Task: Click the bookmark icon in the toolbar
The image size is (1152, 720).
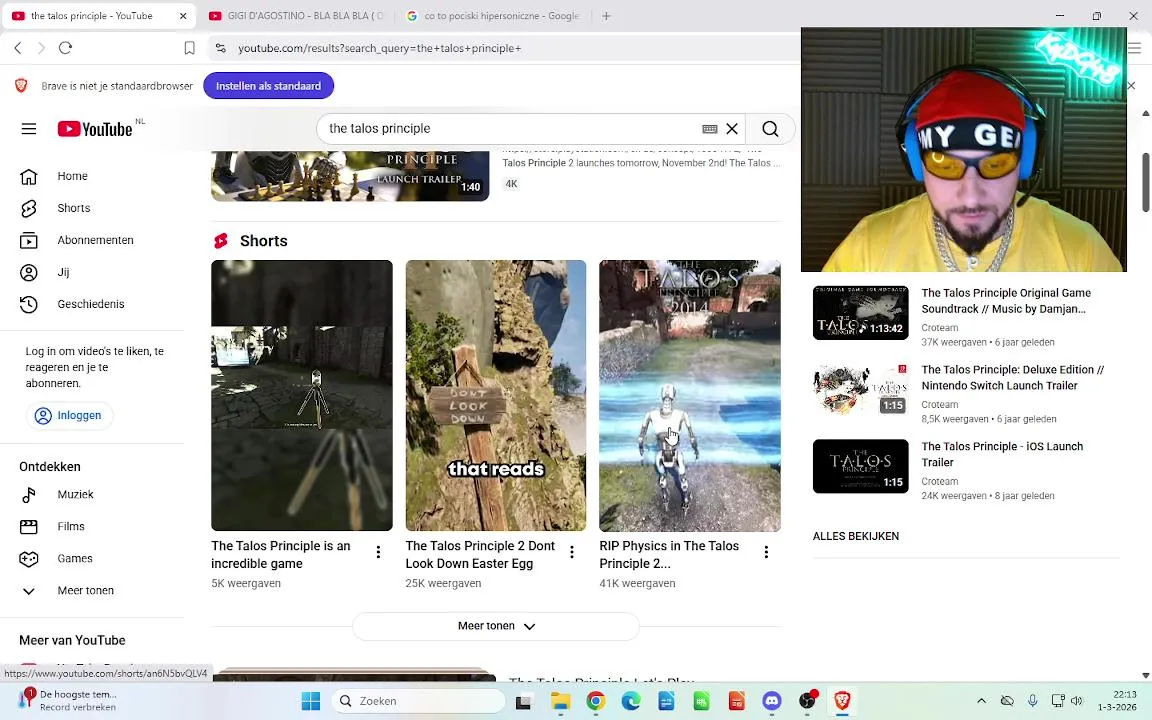Action: pos(189,48)
